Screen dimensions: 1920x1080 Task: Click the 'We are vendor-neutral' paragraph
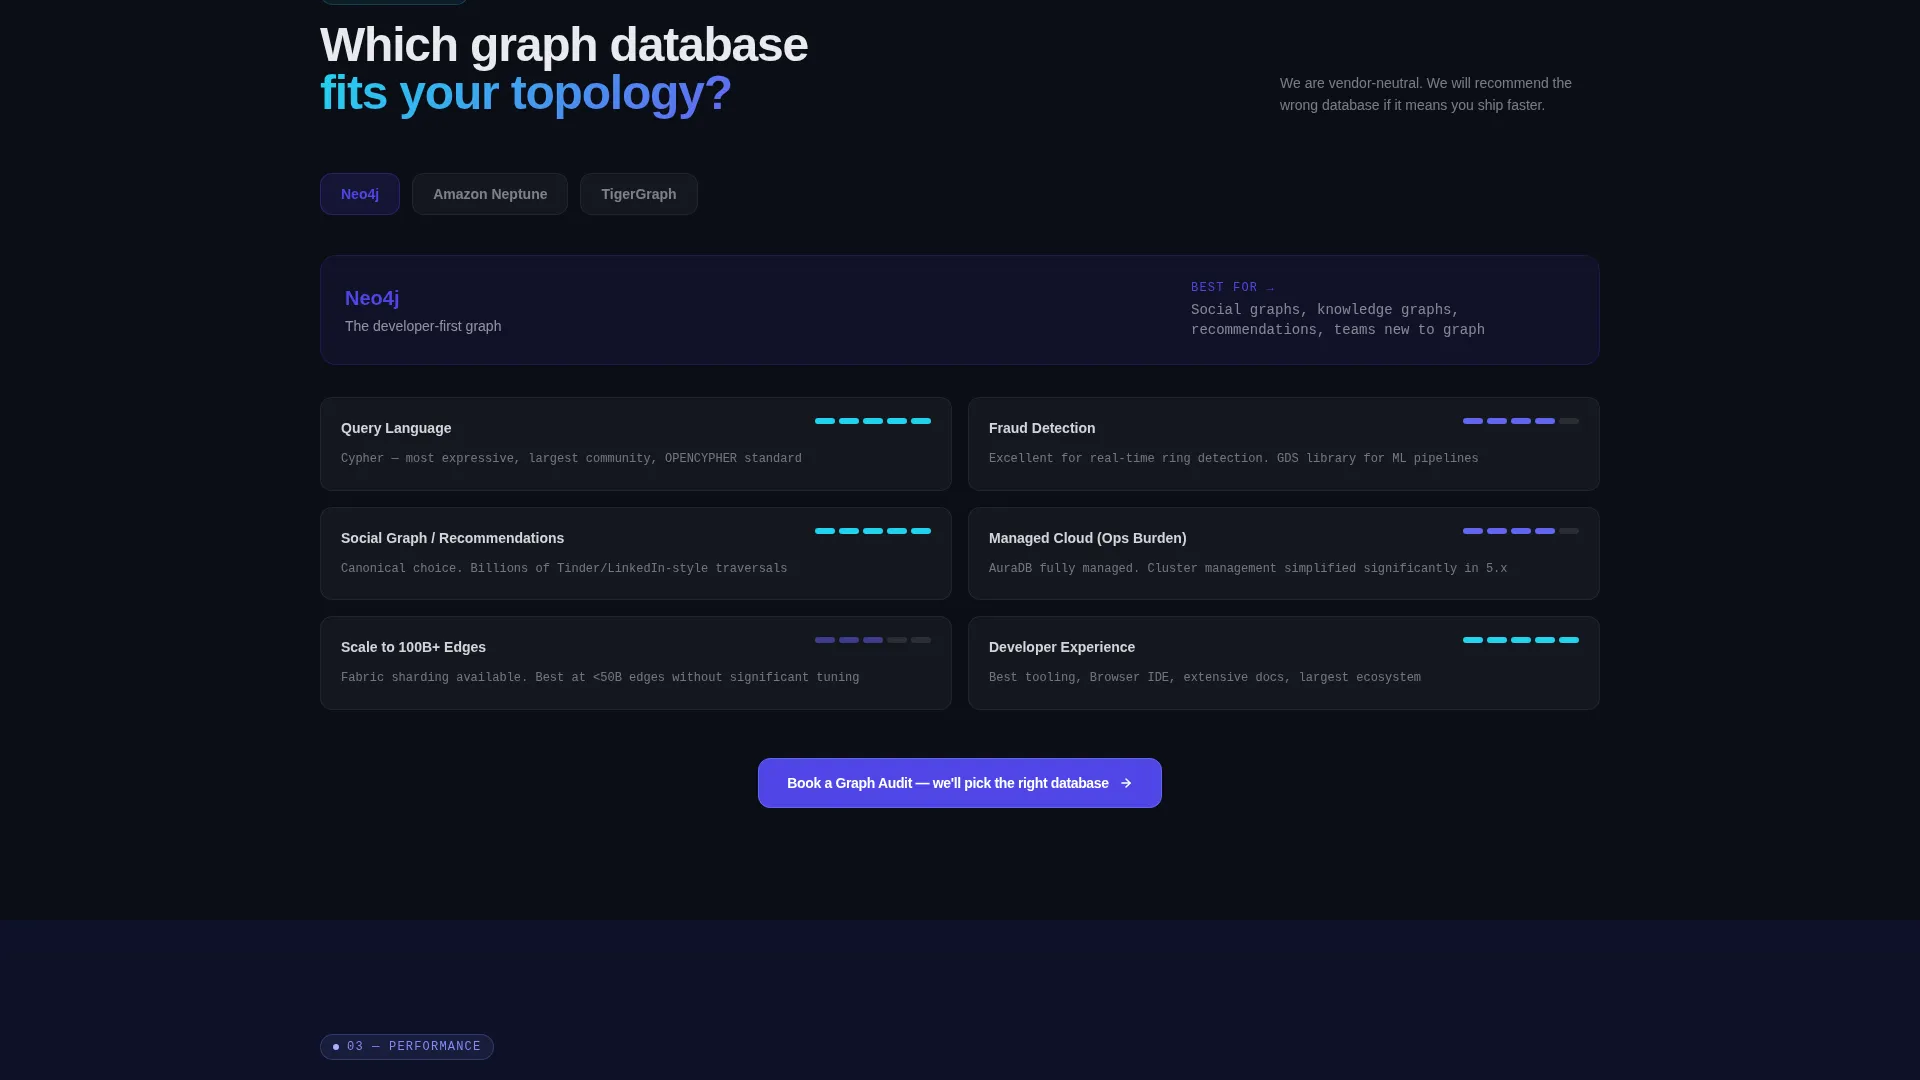click(1426, 94)
